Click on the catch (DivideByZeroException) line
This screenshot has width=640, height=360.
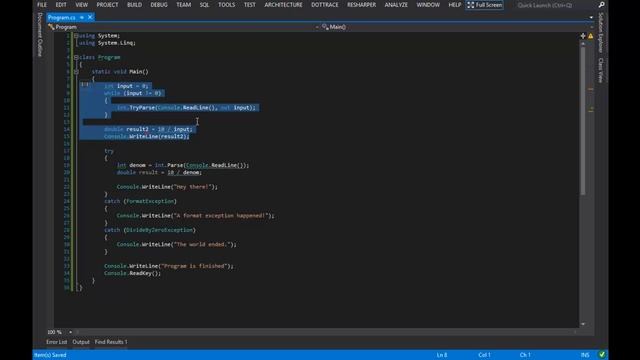pos(150,230)
